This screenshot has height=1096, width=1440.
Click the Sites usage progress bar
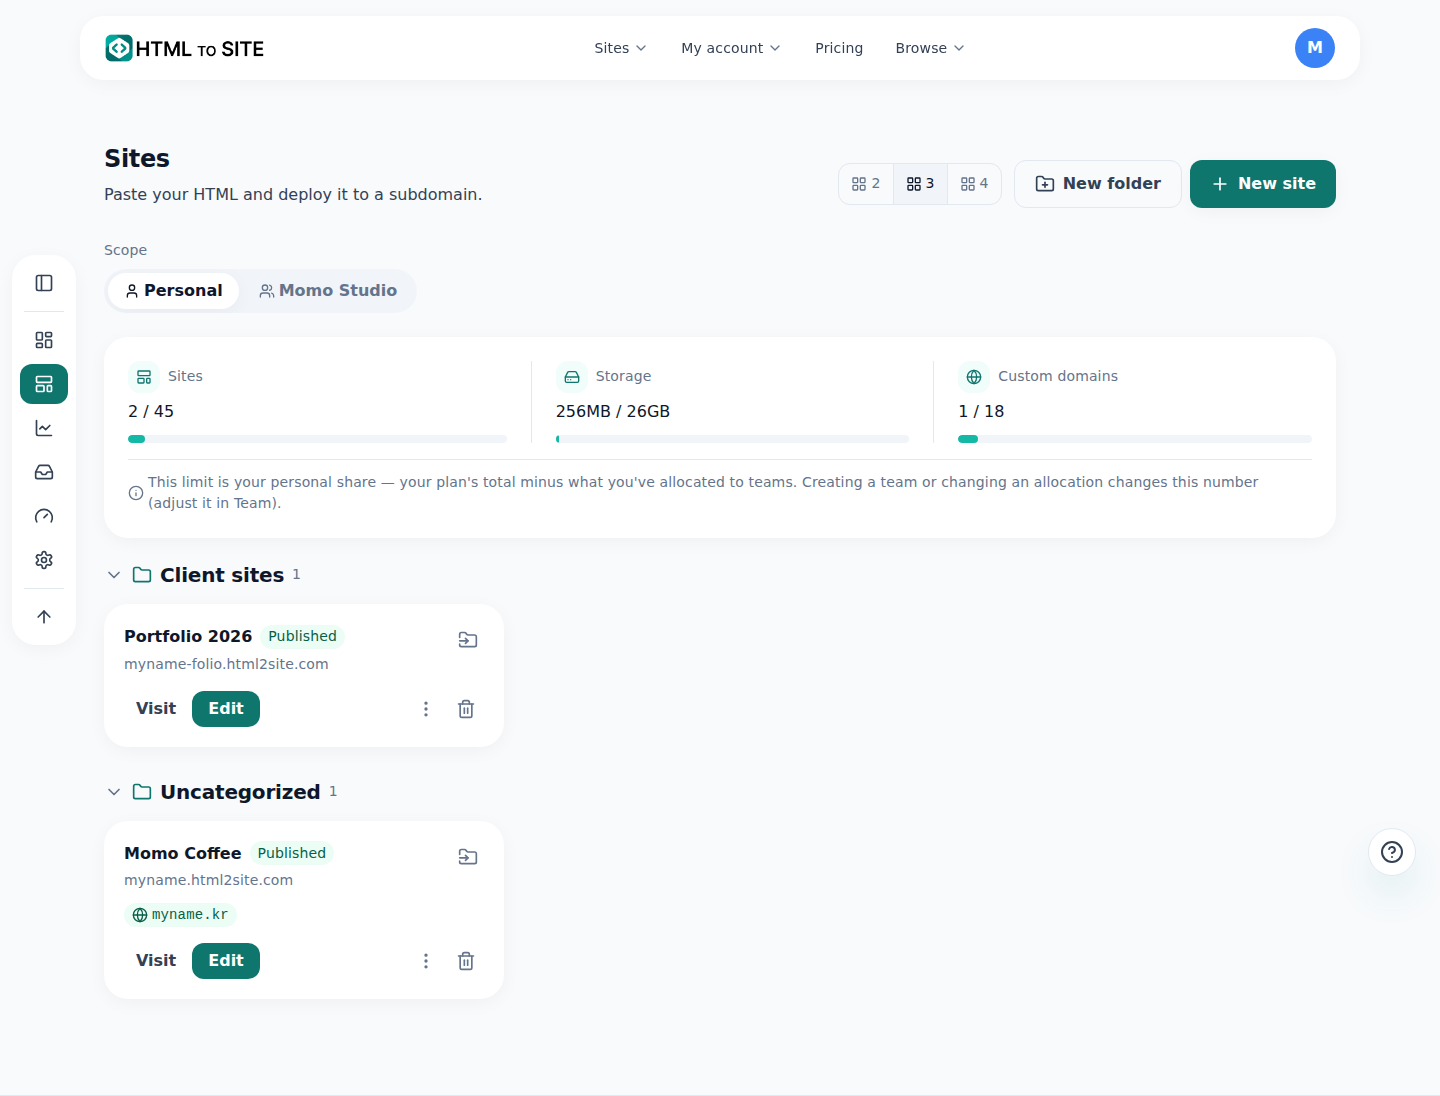[x=317, y=439]
